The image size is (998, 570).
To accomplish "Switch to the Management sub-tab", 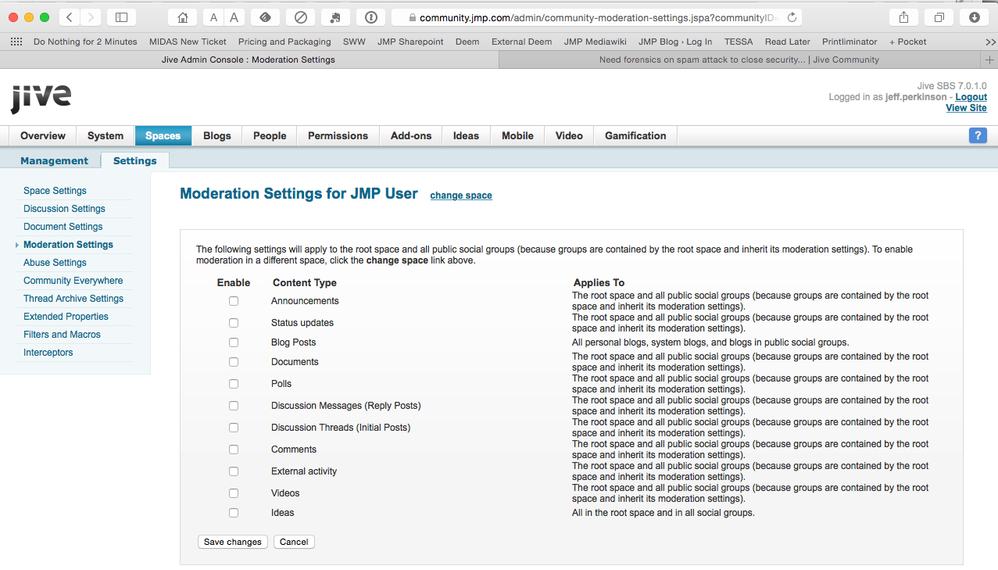I will point(54,161).
